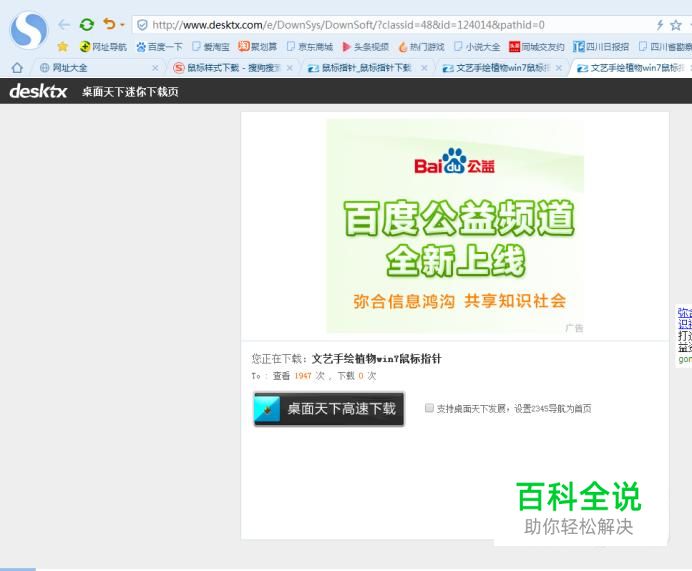The image size is (692, 571).
Task: Click the arrow icon on the download button
Action: [267, 409]
